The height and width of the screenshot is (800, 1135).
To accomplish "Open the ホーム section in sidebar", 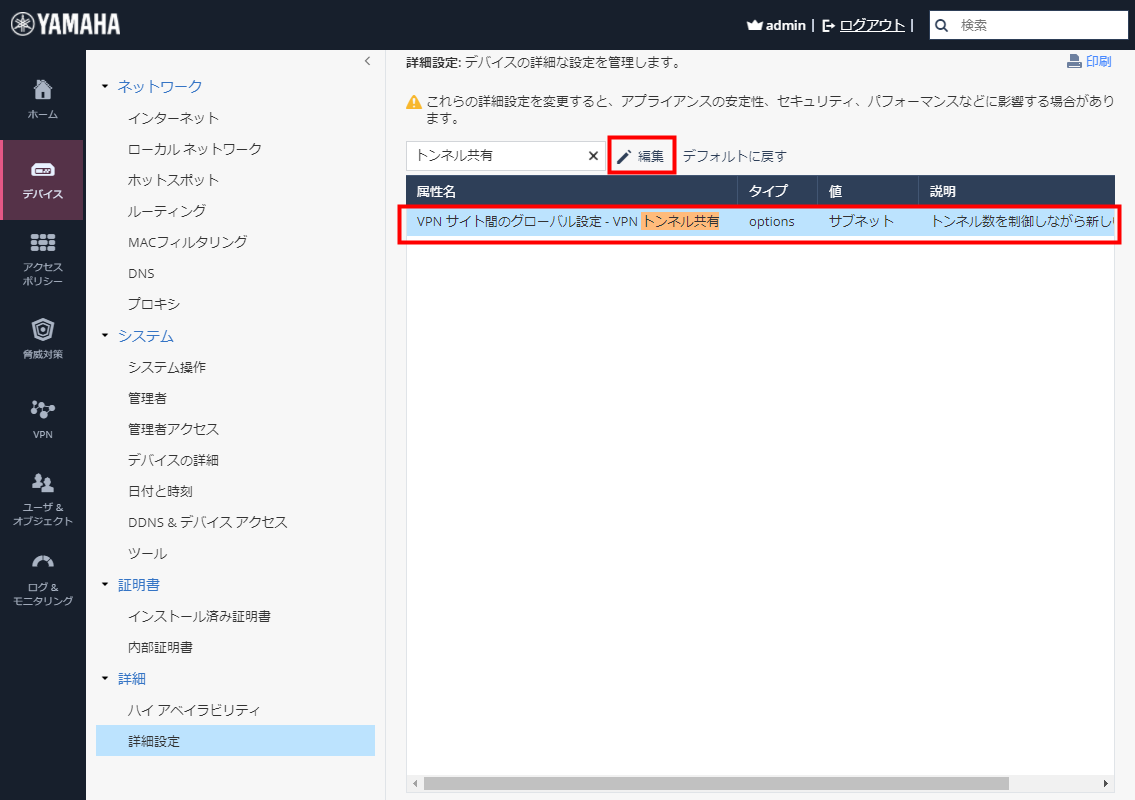I will tap(42, 95).
